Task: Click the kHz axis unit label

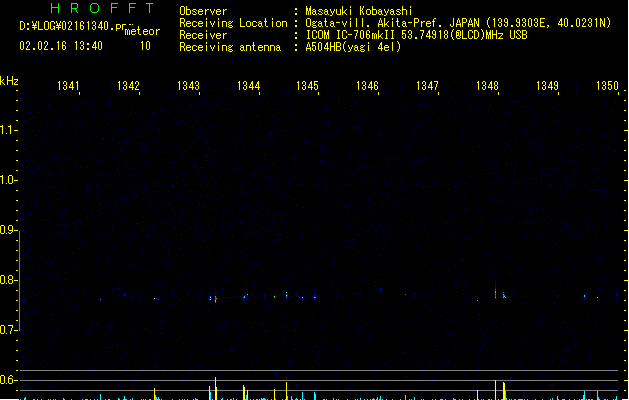Action: 9,81
